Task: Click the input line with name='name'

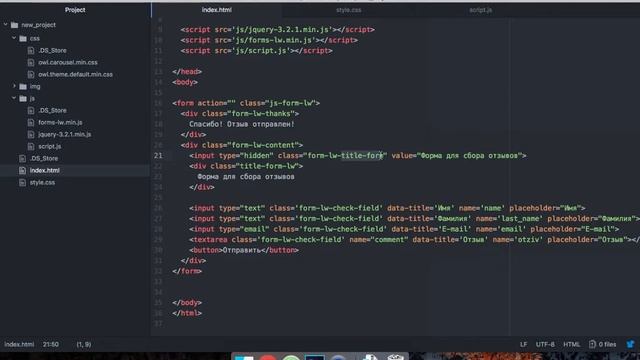Action: click(x=387, y=208)
